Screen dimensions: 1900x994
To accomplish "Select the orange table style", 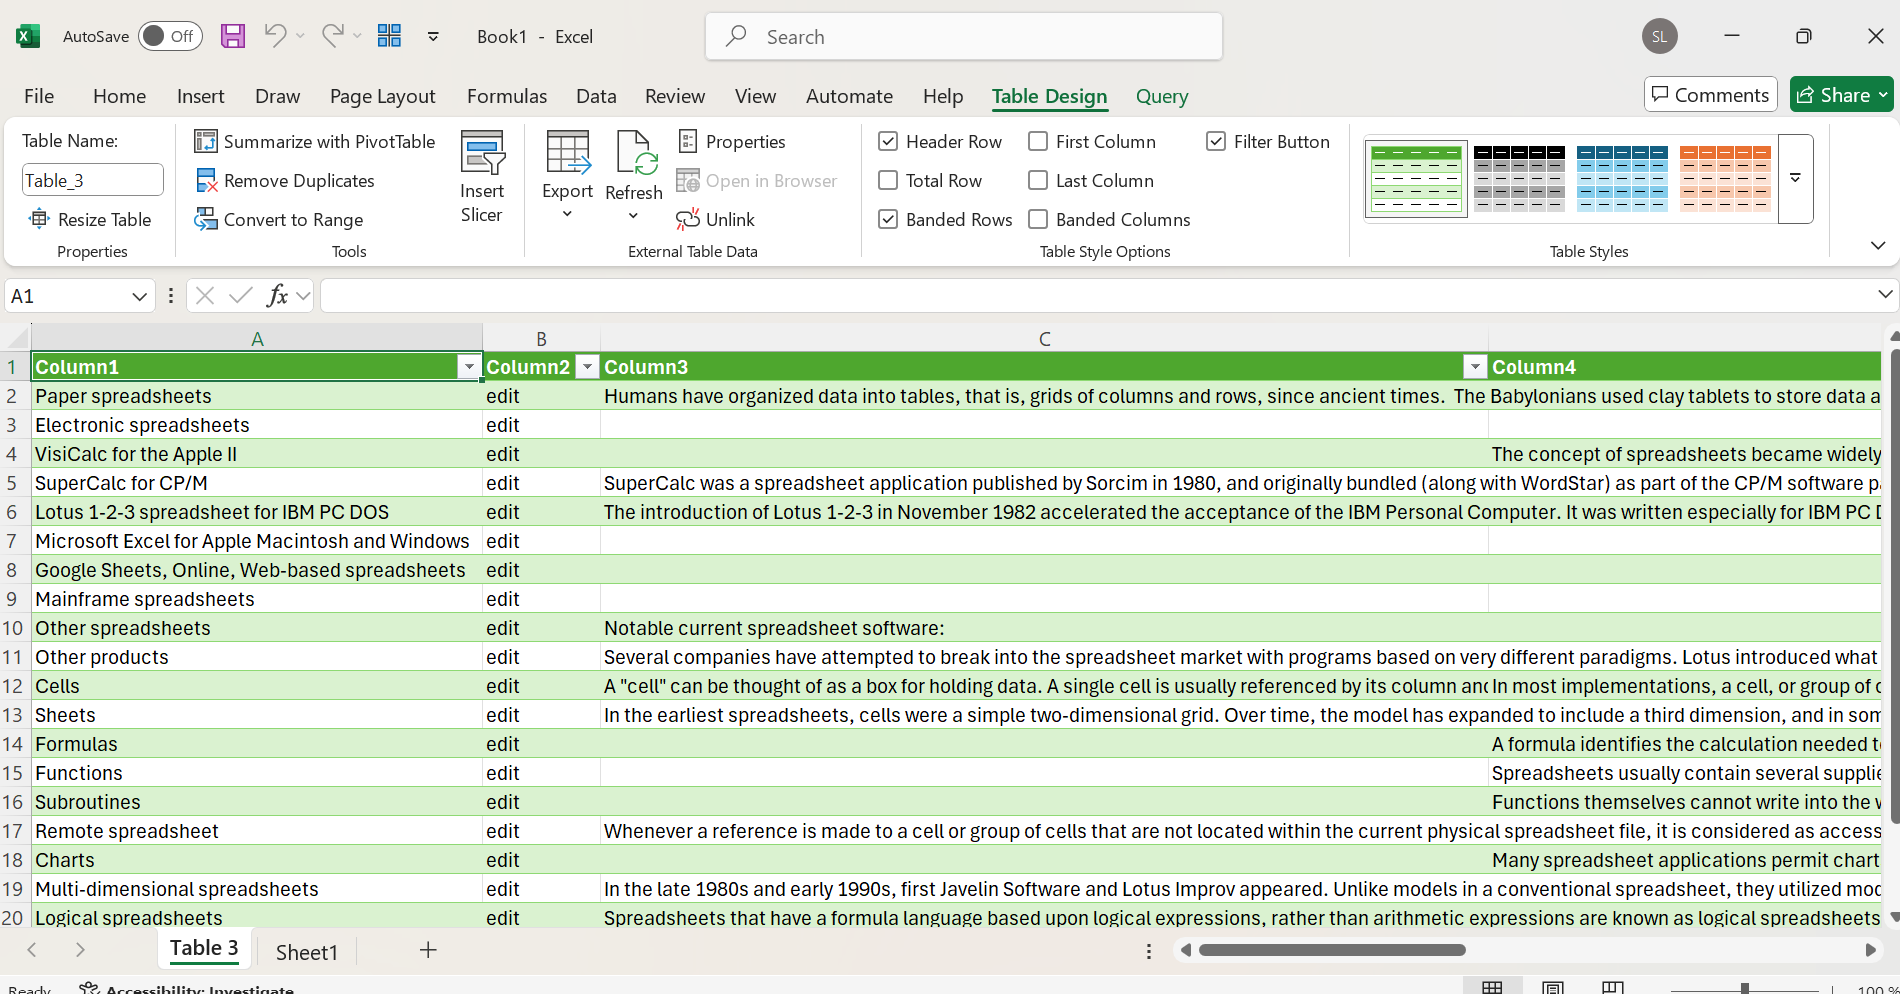I will (x=1725, y=178).
